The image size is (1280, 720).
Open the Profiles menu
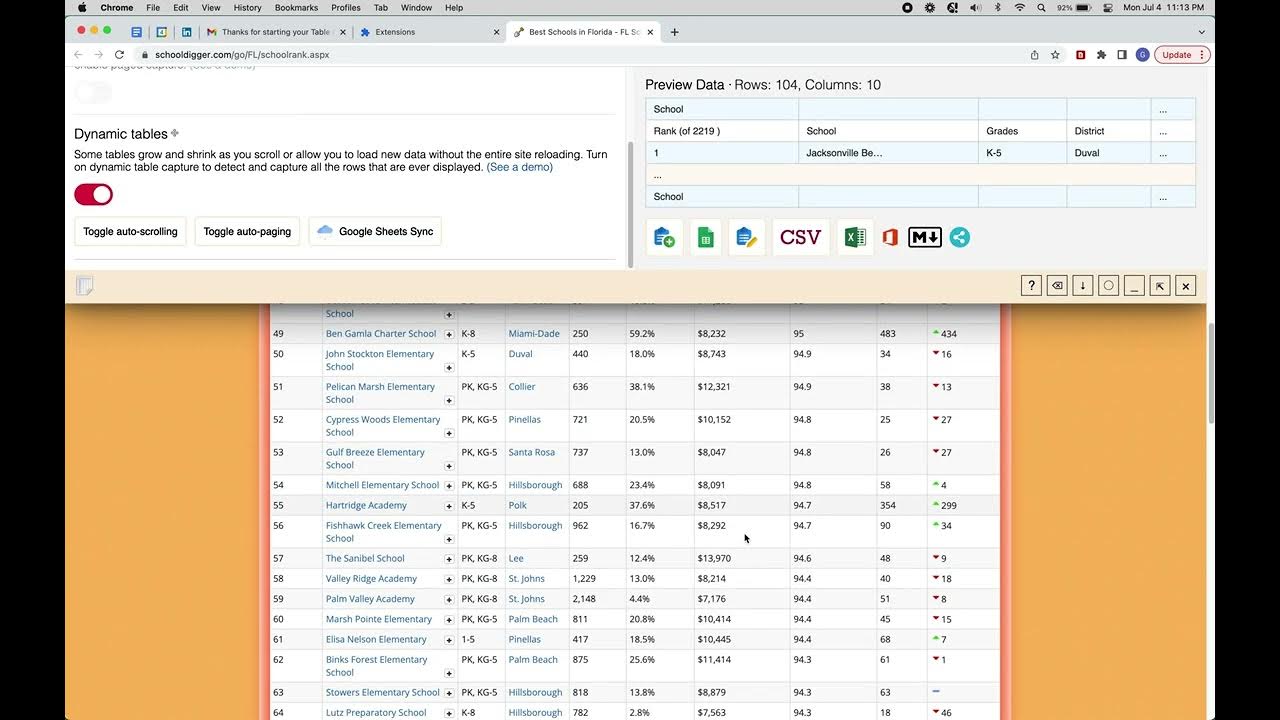click(x=346, y=7)
